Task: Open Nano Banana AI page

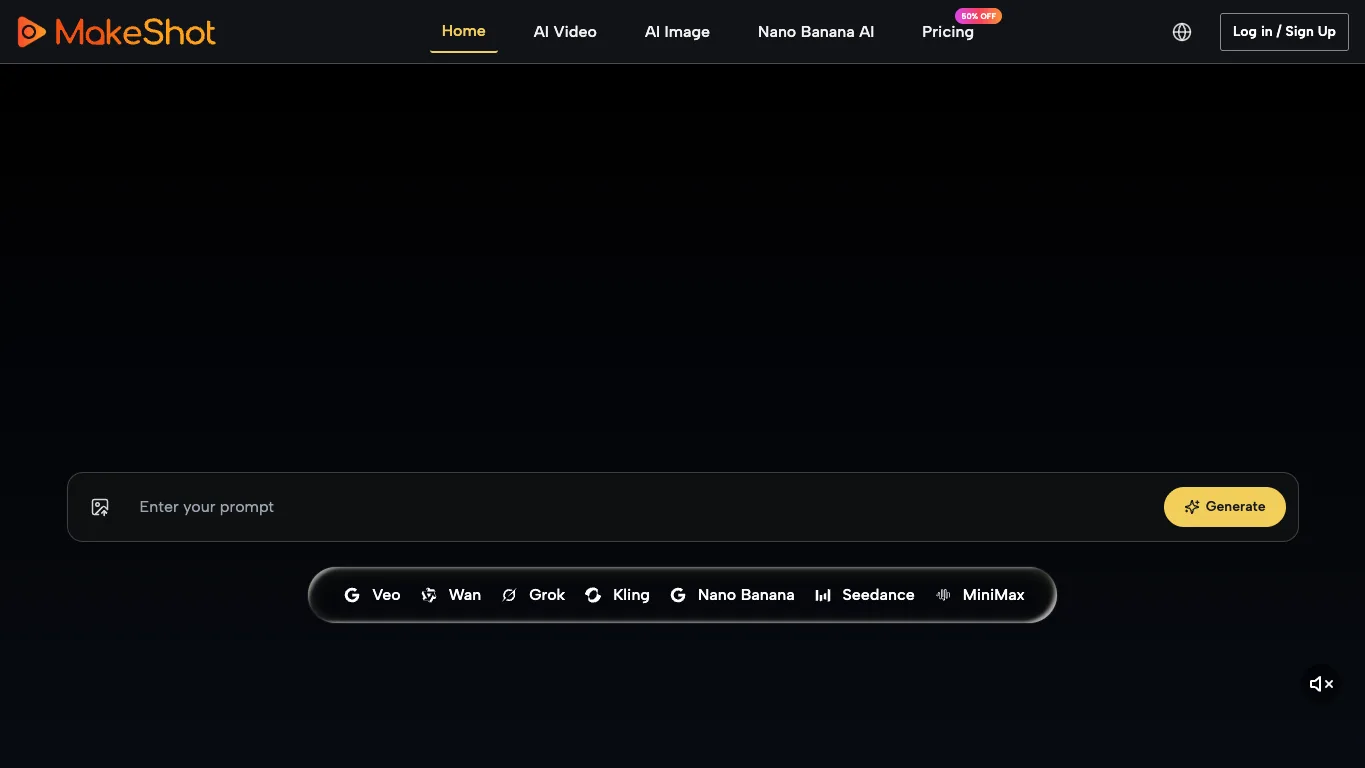Action: coord(816,32)
